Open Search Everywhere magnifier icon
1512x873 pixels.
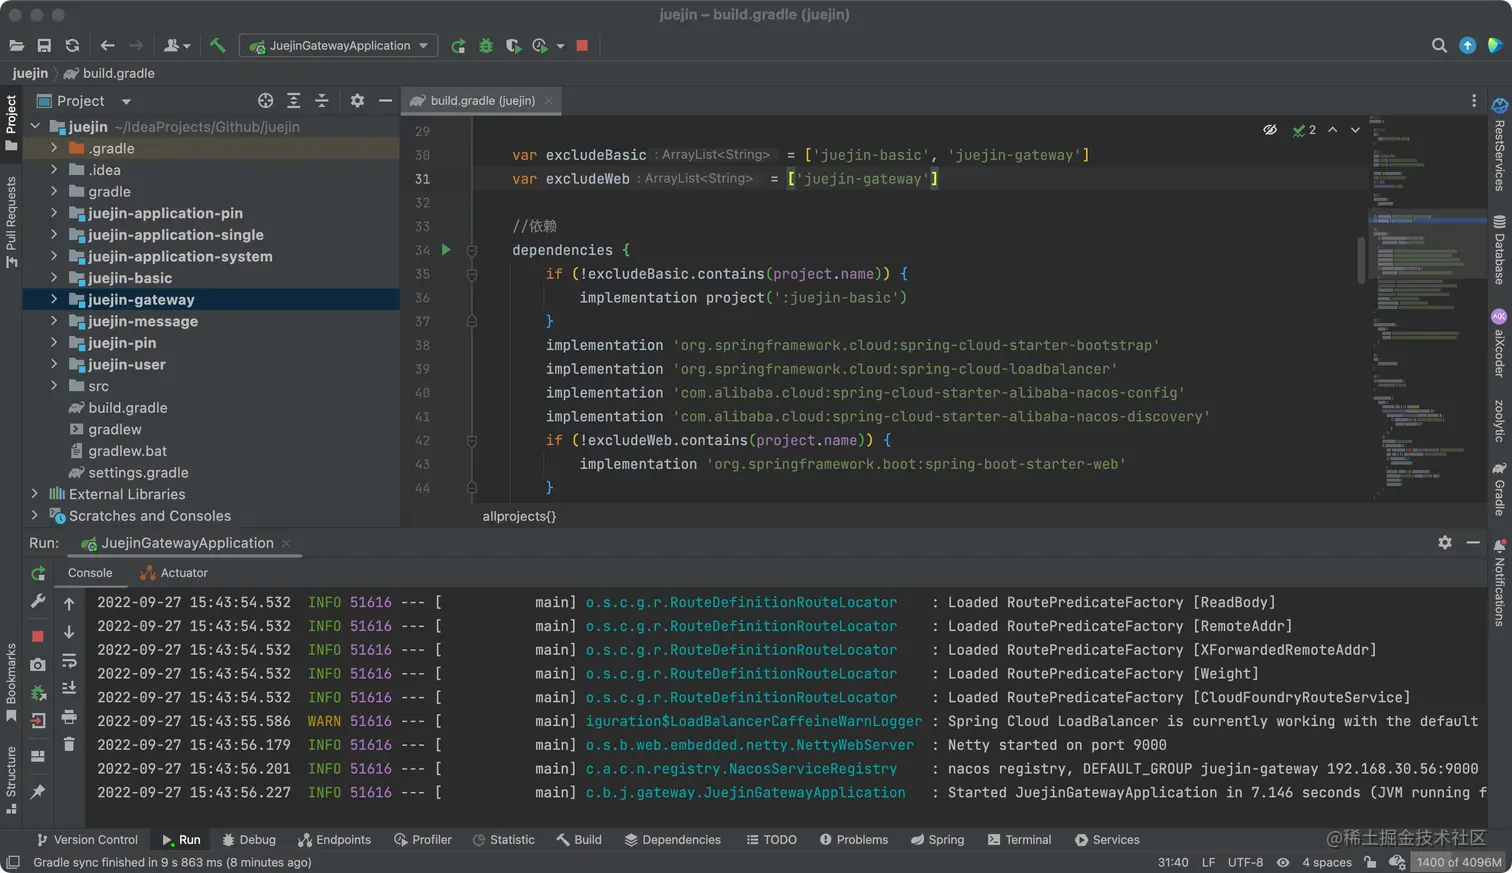coord(1439,46)
